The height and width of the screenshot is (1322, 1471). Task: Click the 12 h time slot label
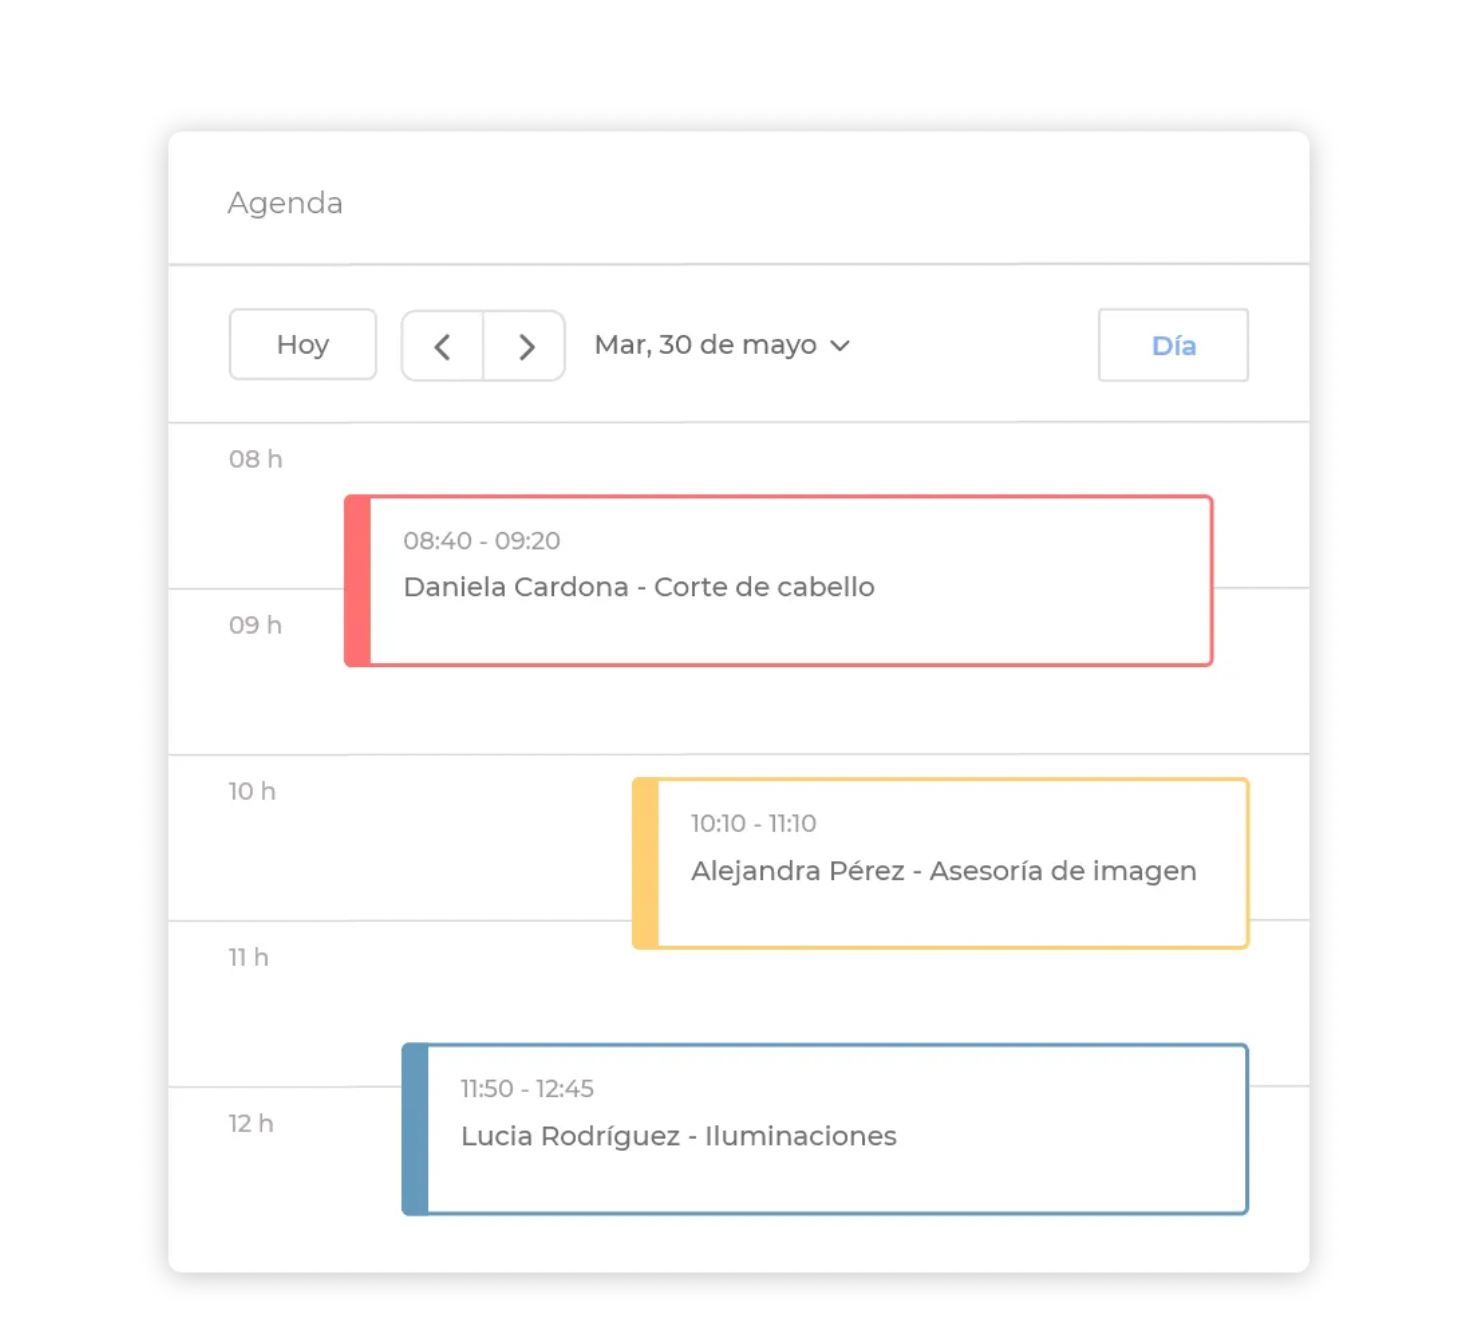pyautogui.click(x=250, y=1123)
